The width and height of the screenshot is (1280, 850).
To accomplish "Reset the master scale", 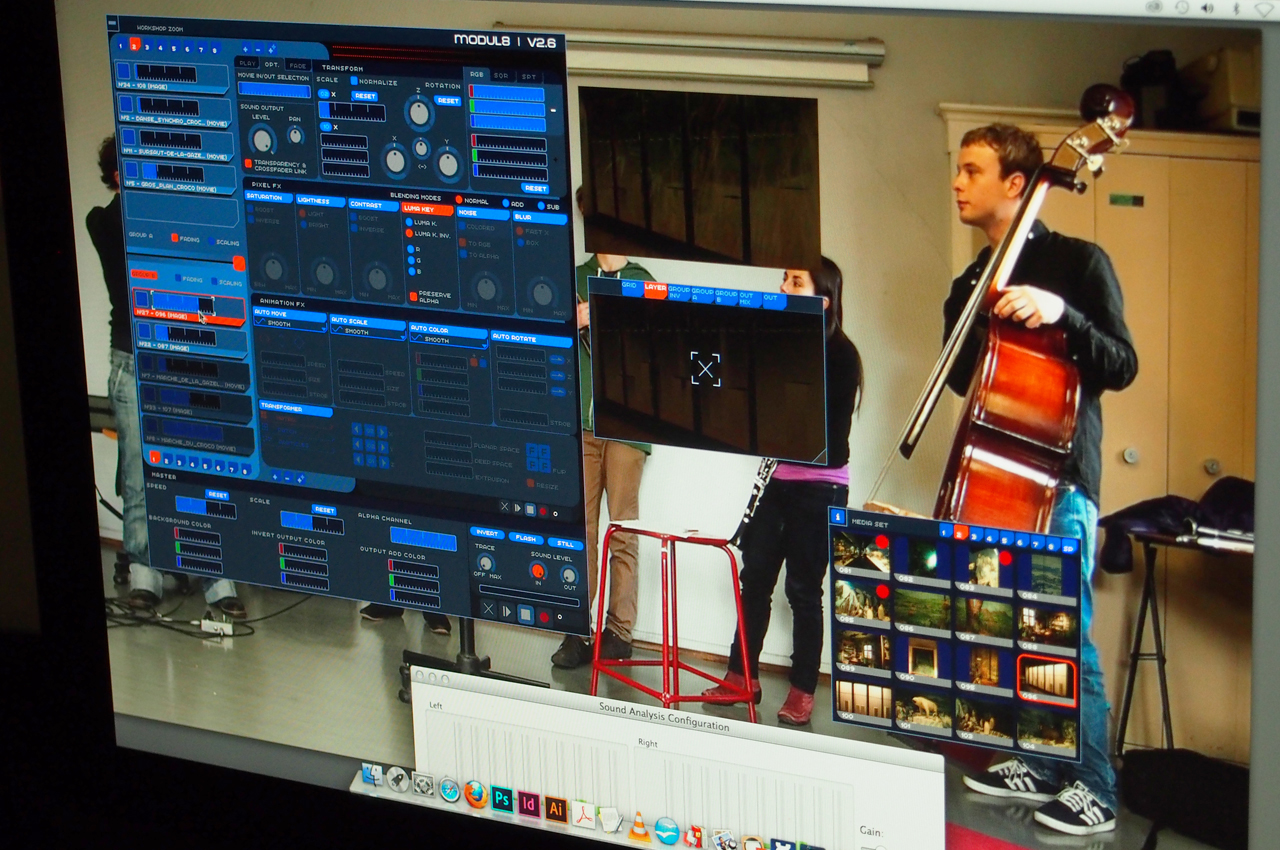I will [x=323, y=510].
